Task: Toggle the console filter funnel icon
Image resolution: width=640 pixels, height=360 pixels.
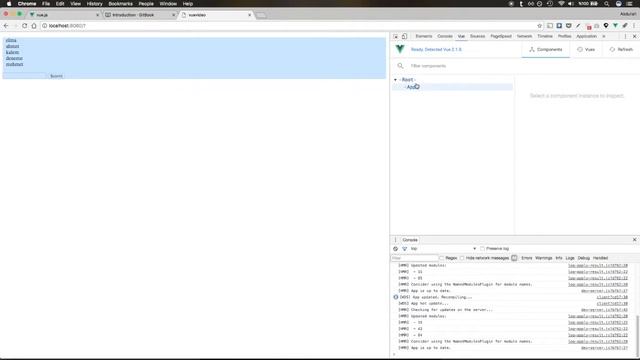Action: [404, 249]
